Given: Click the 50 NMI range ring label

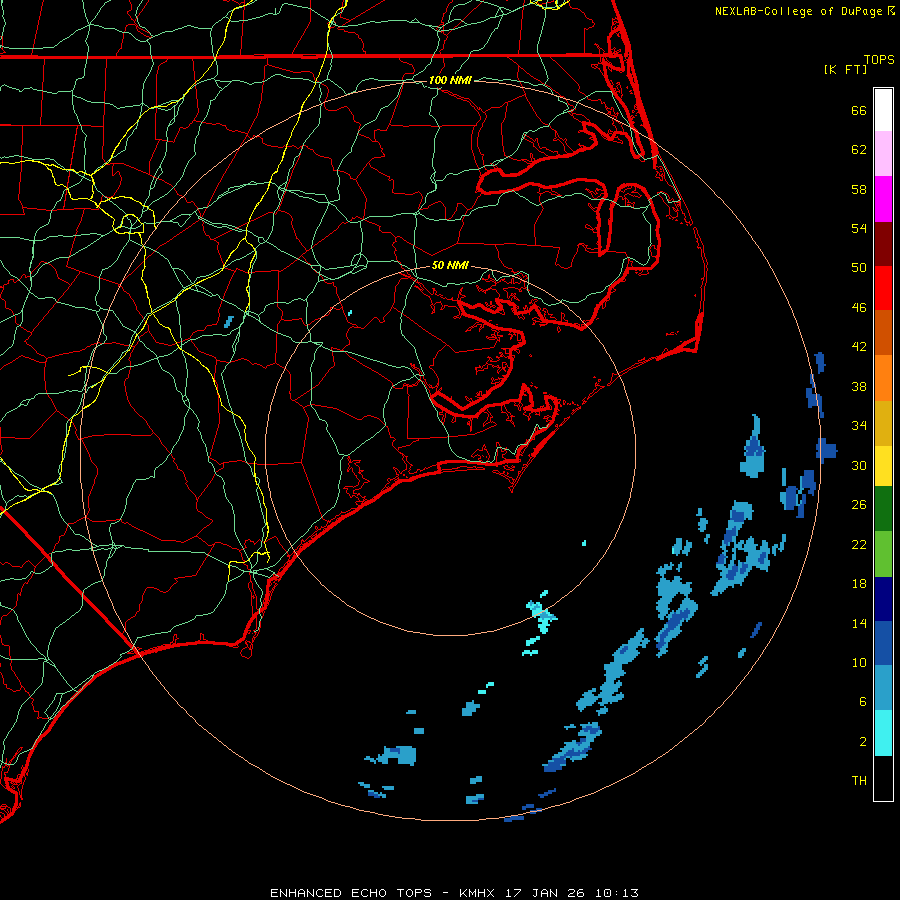Looking at the screenshot, I should point(451,265).
